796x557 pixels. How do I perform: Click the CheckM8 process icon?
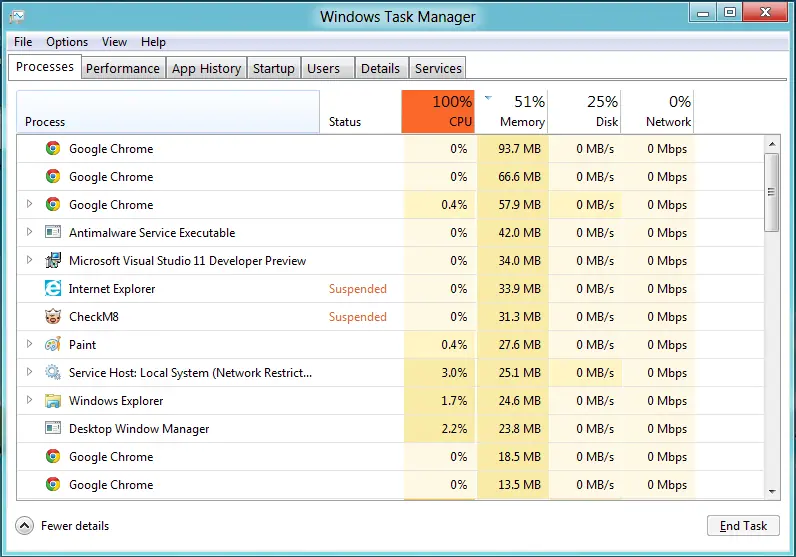pyautogui.click(x=53, y=317)
